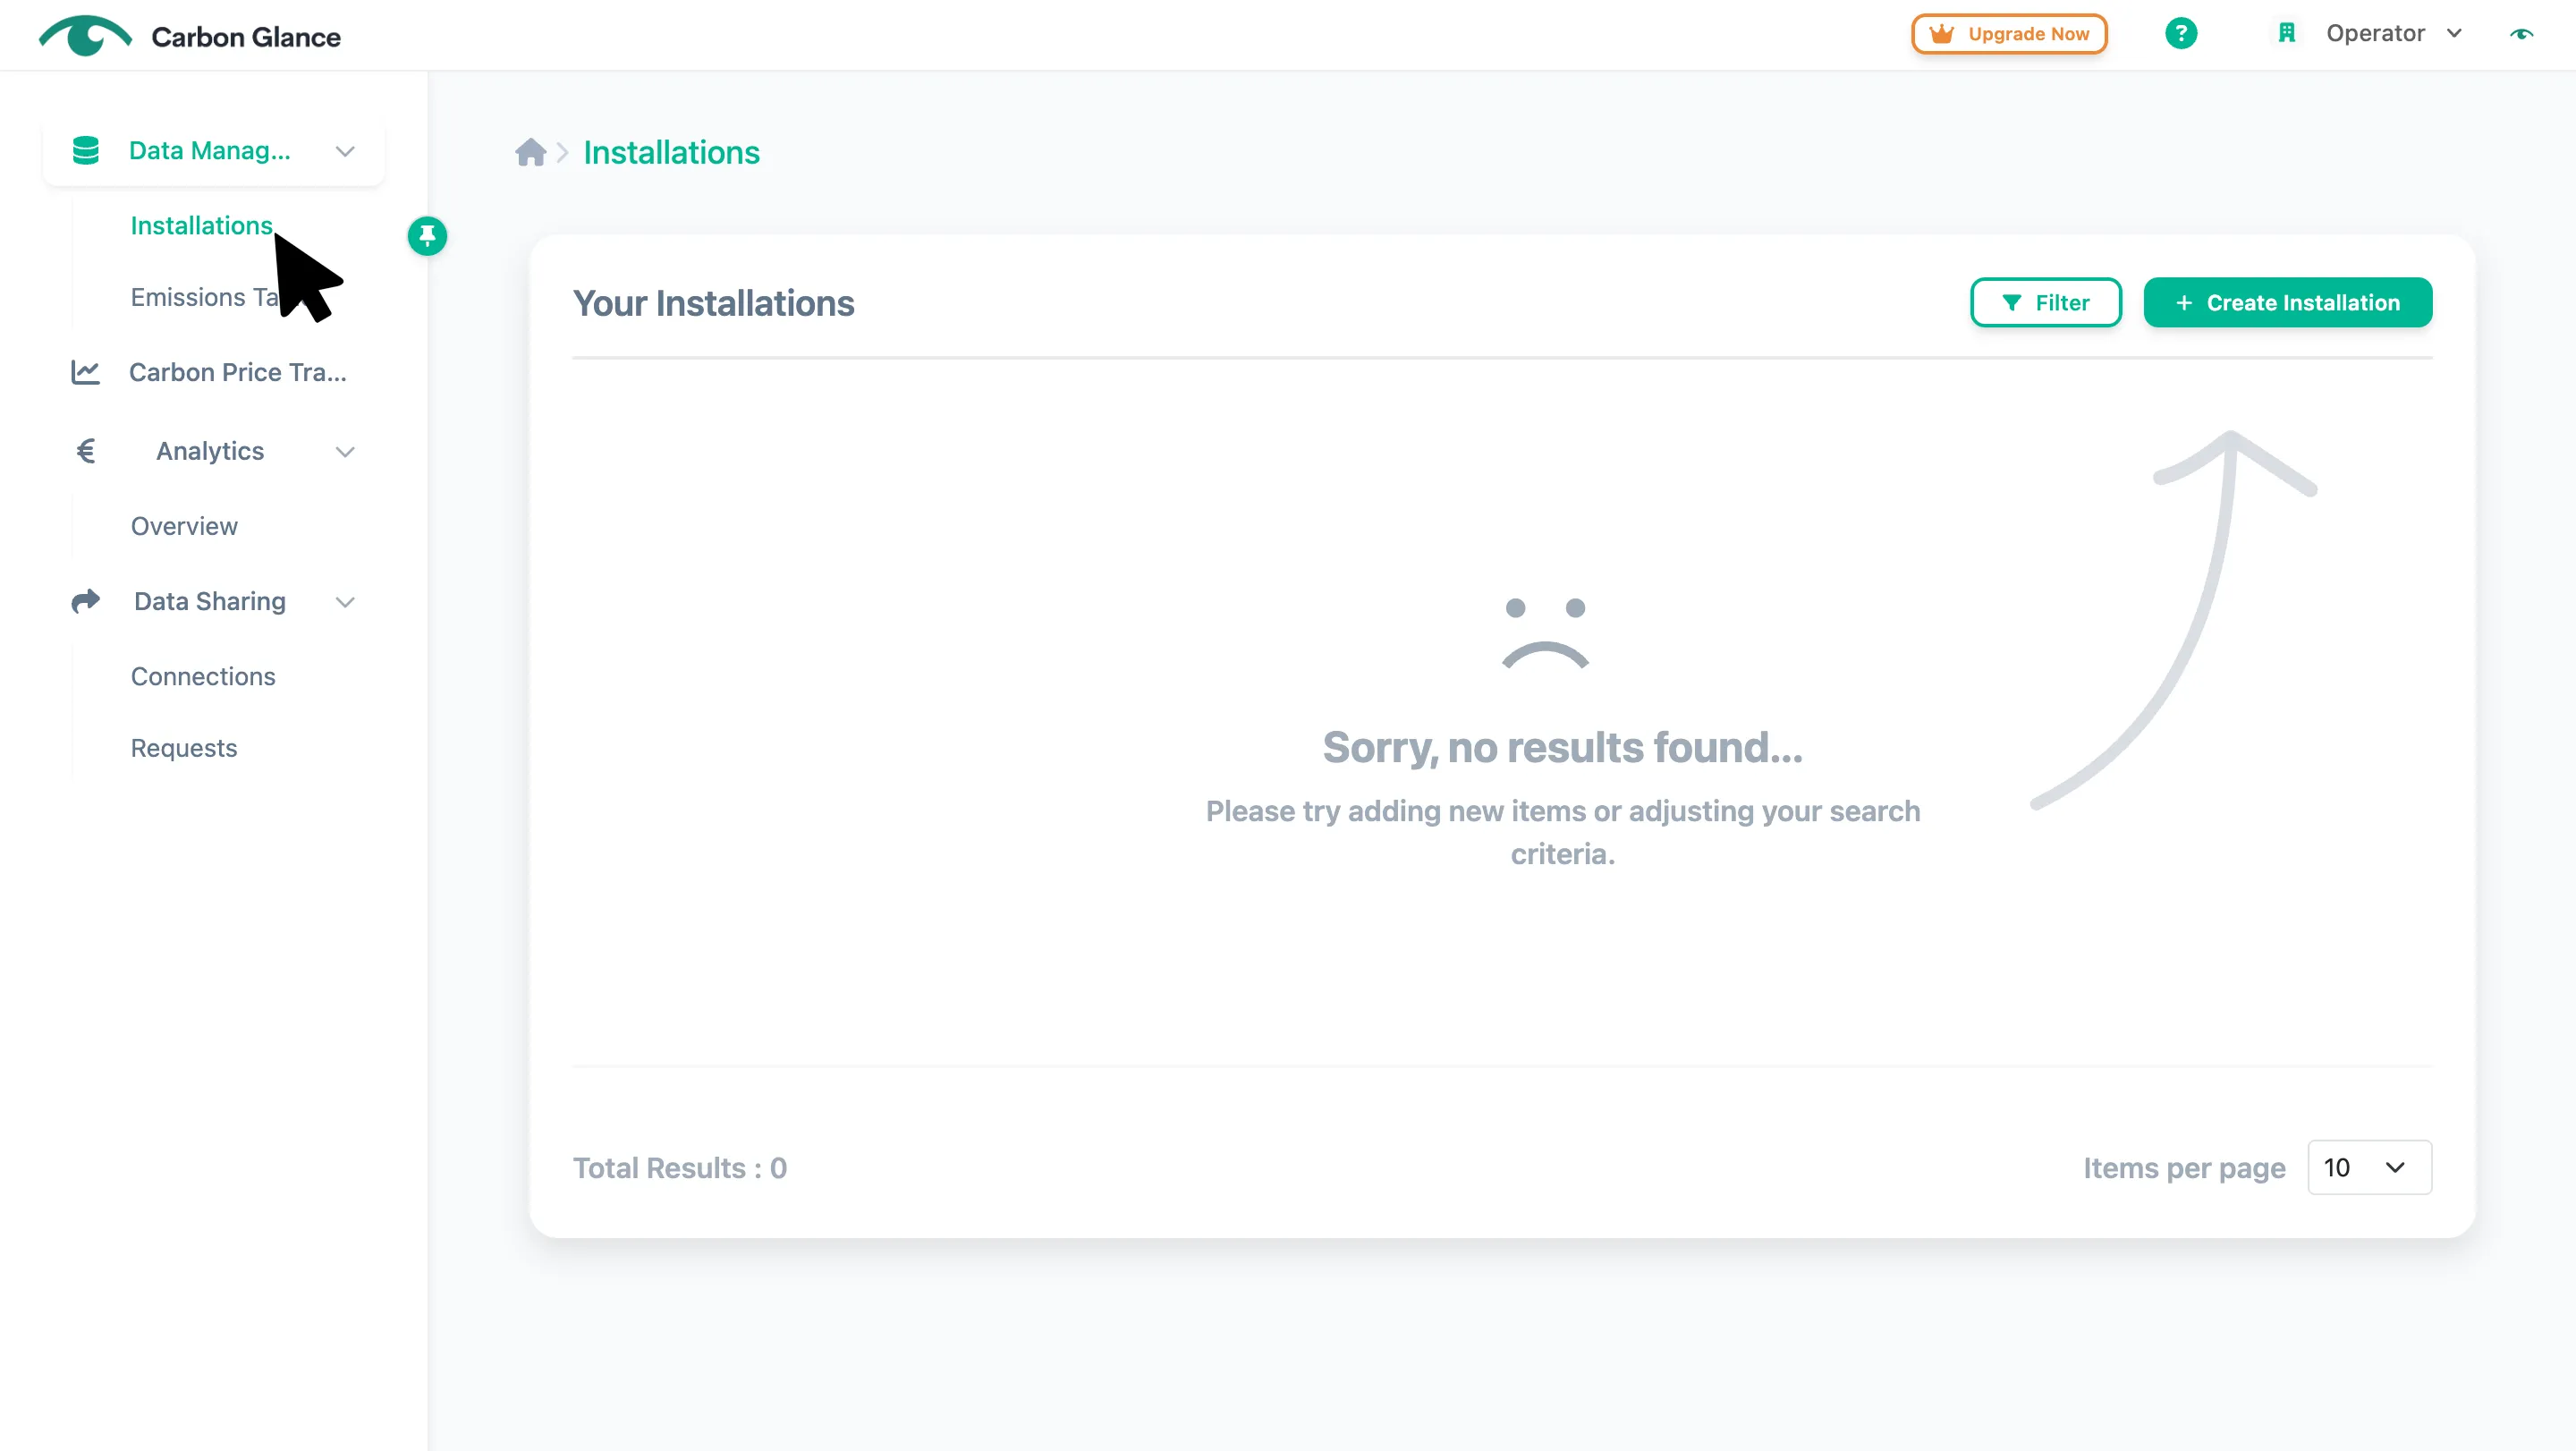Click the Your Installations heading
The width and height of the screenshot is (2576, 1451).
pyautogui.click(x=714, y=303)
